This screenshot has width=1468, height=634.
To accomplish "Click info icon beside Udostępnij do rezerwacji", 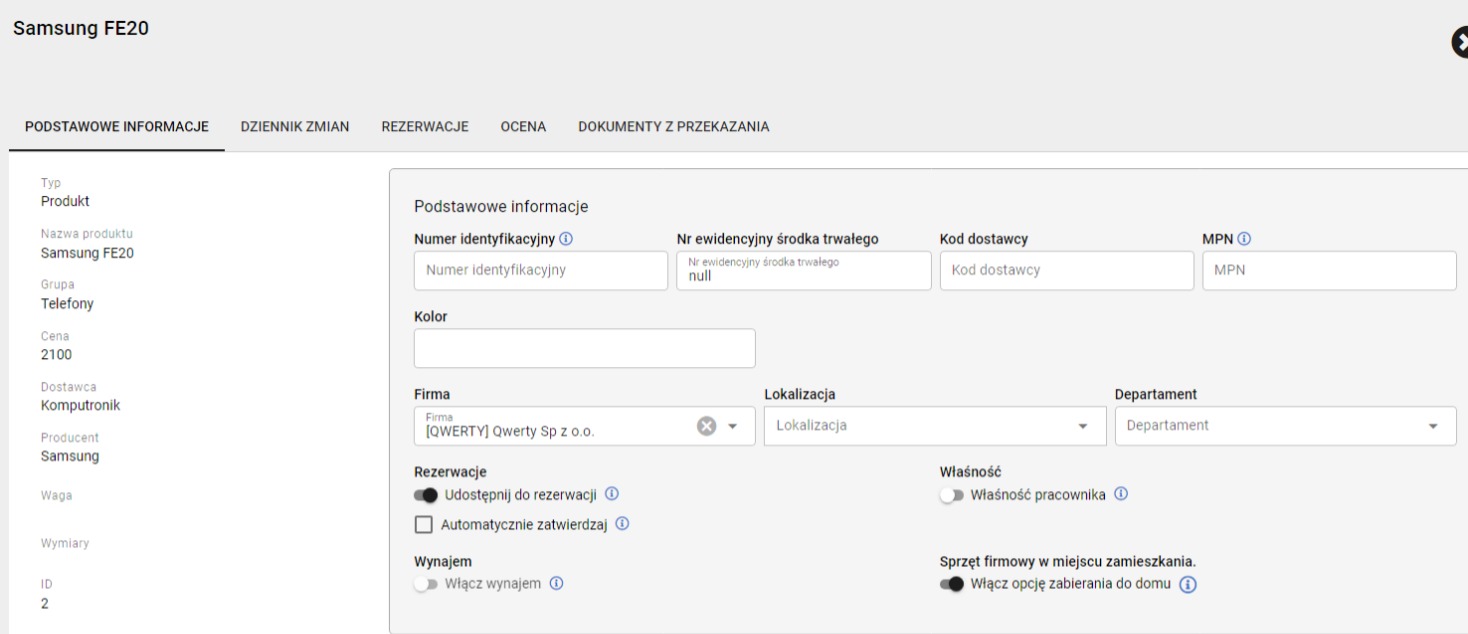I will tap(612, 494).
